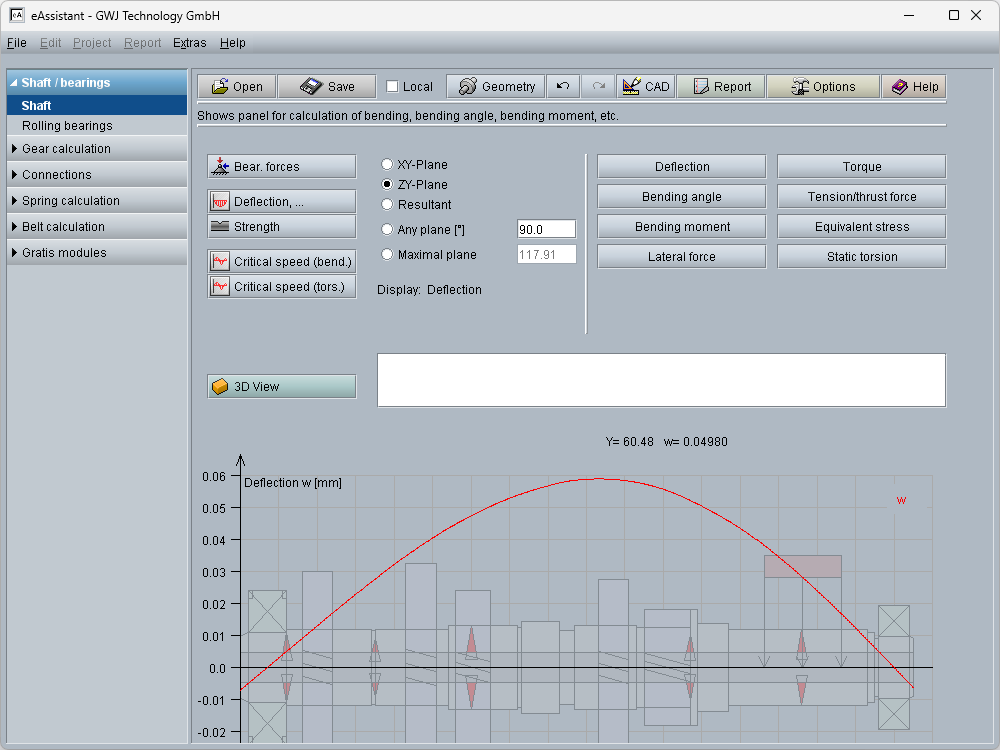Click the Open folder toolbar icon
The height and width of the screenshot is (750, 1000).
point(218,87)
